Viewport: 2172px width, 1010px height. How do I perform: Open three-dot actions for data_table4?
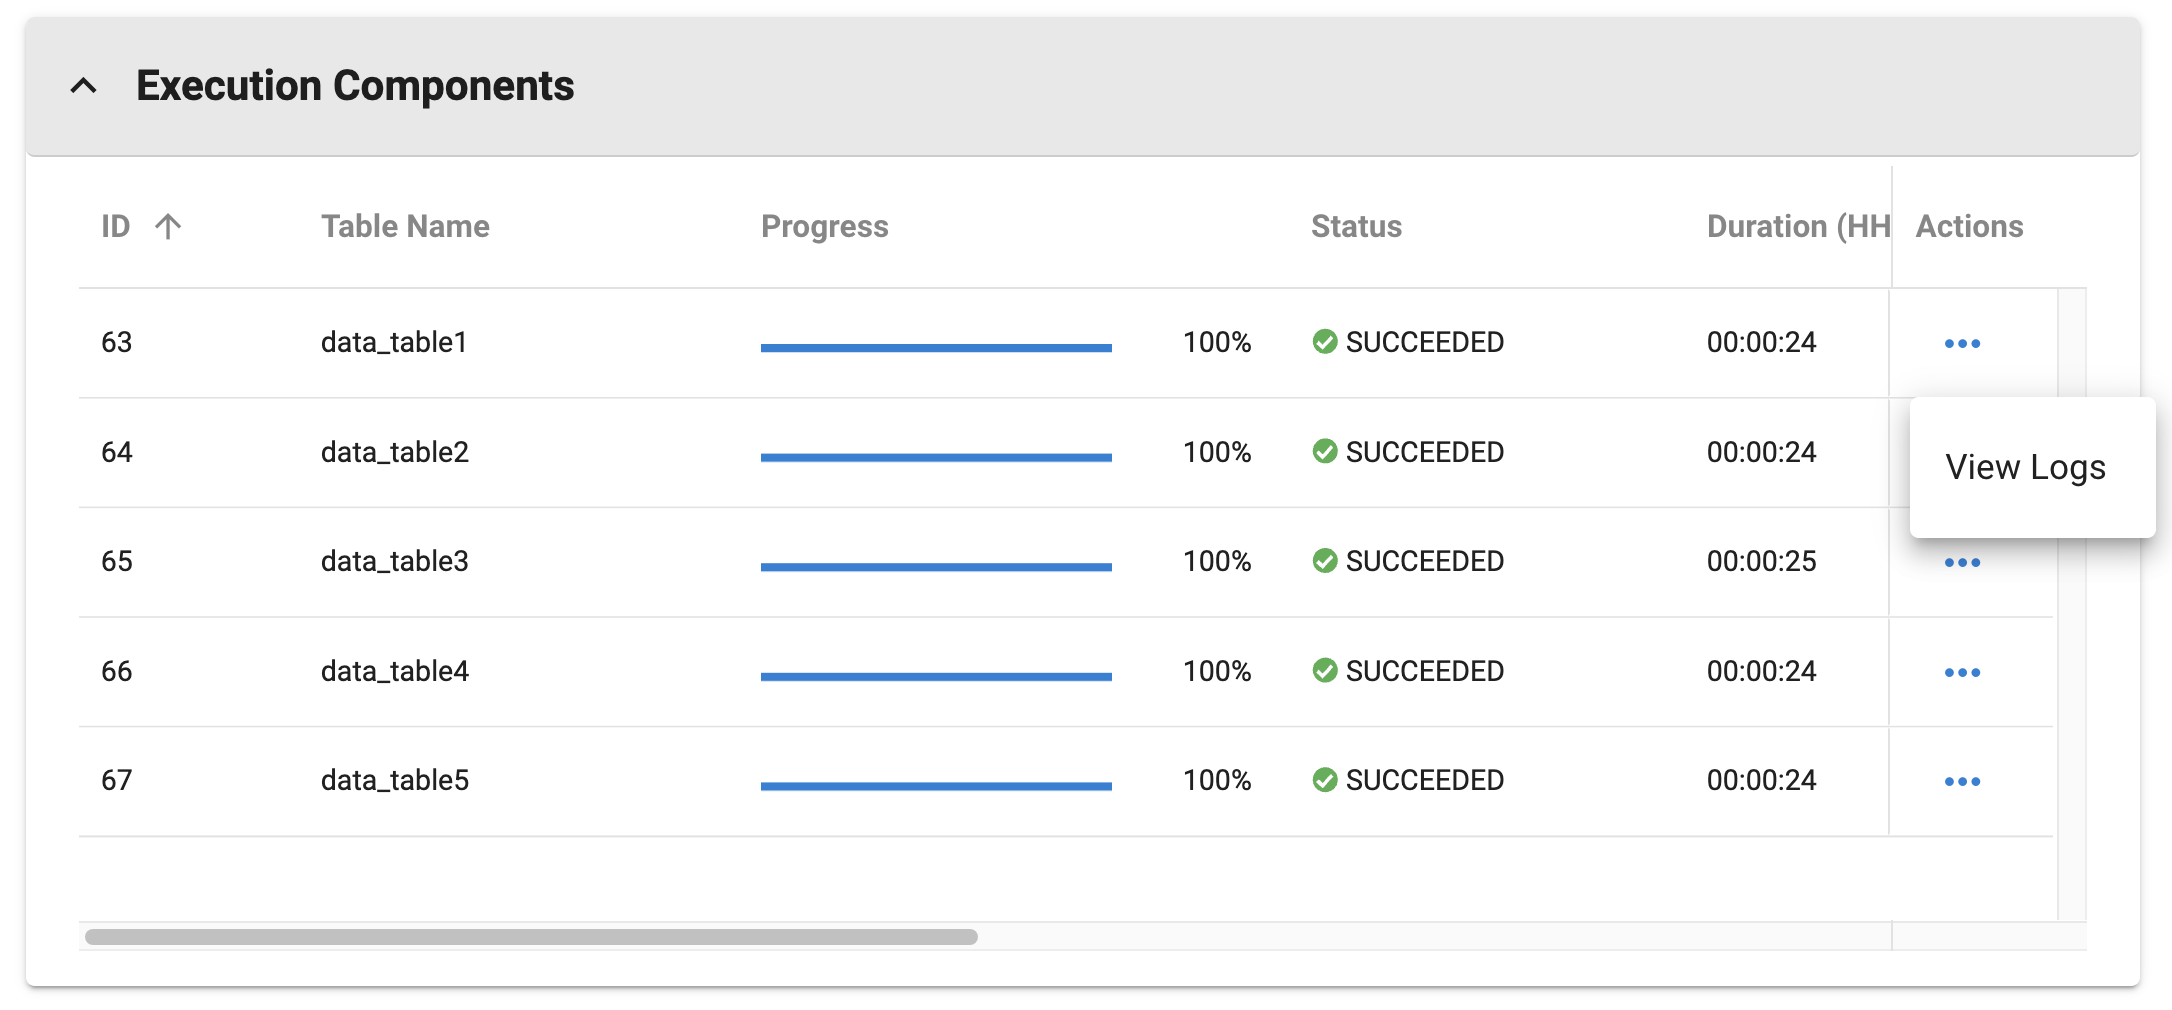tap(1962, 673)
